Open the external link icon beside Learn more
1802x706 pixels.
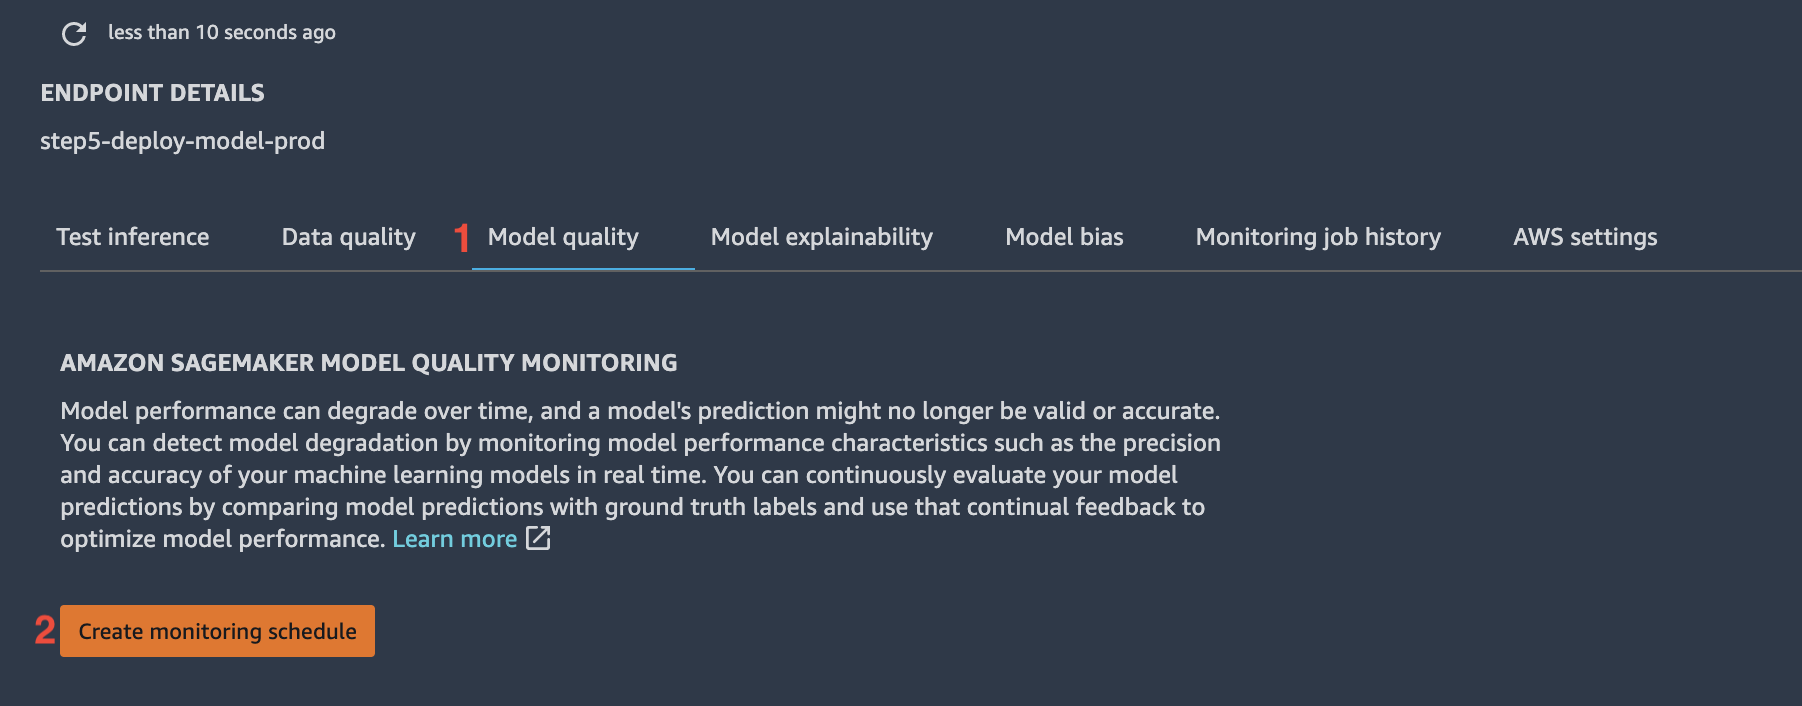click(538, 538)
